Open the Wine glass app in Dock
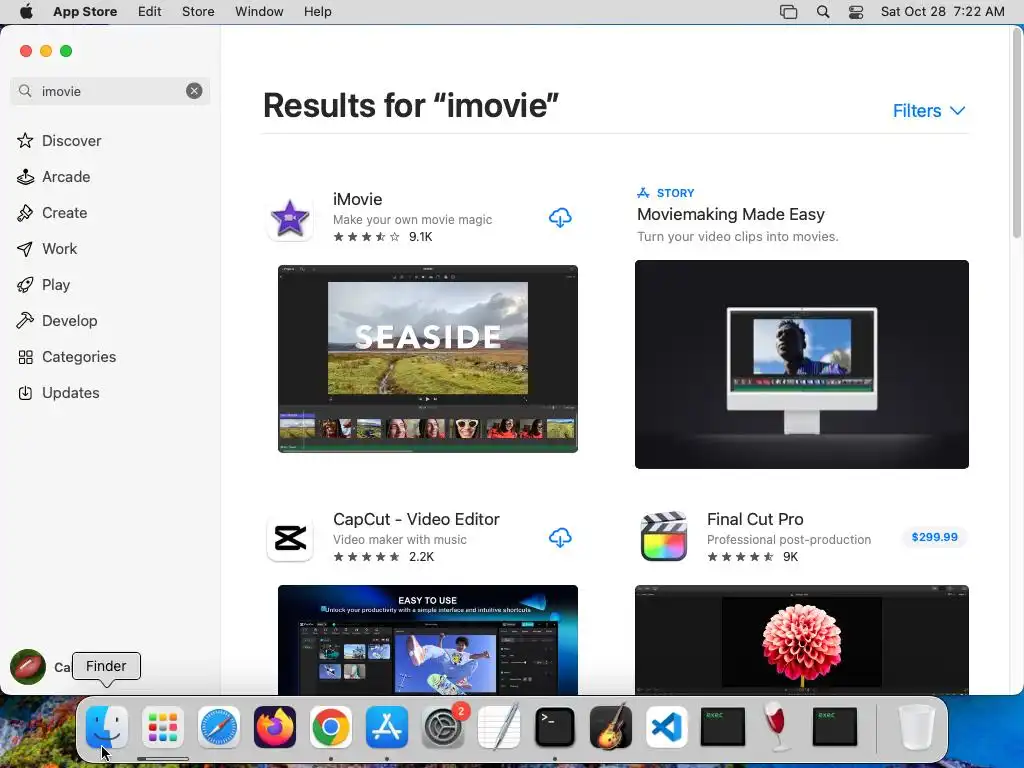The height and width of the screenshot is (768, 1024). (777, 727)
